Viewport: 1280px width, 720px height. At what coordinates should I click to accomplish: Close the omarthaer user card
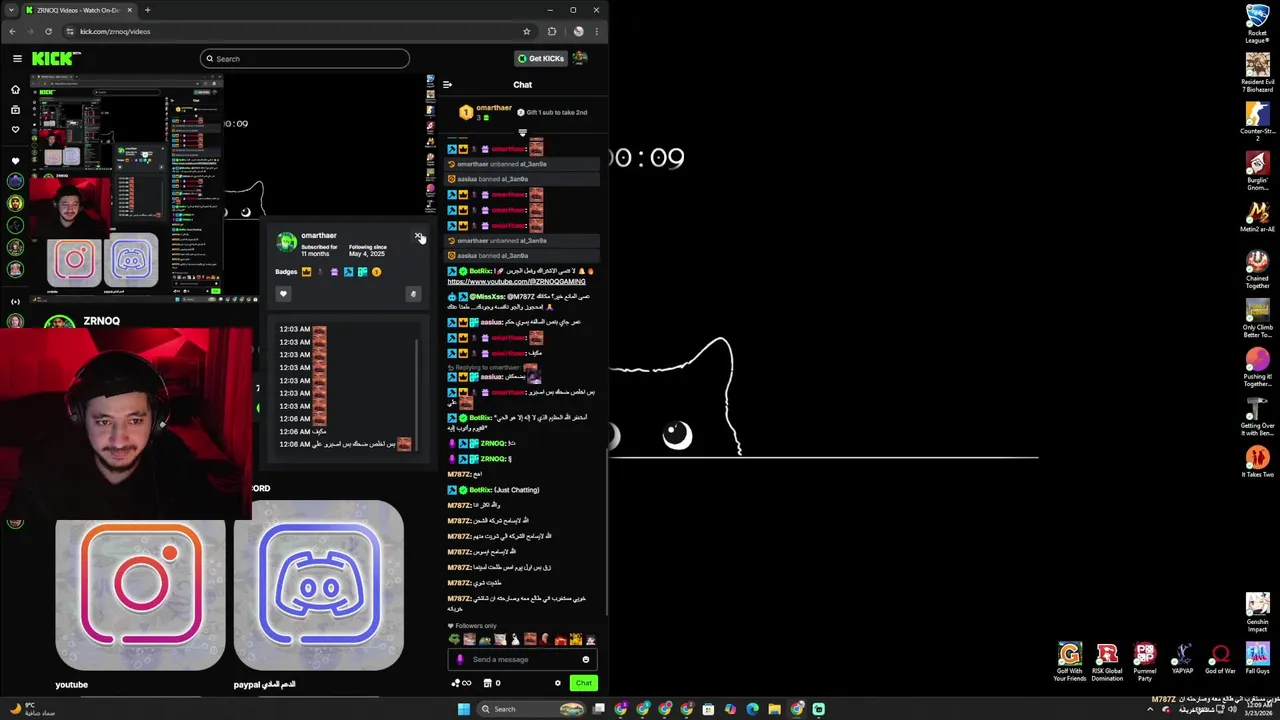pos(418,236)
